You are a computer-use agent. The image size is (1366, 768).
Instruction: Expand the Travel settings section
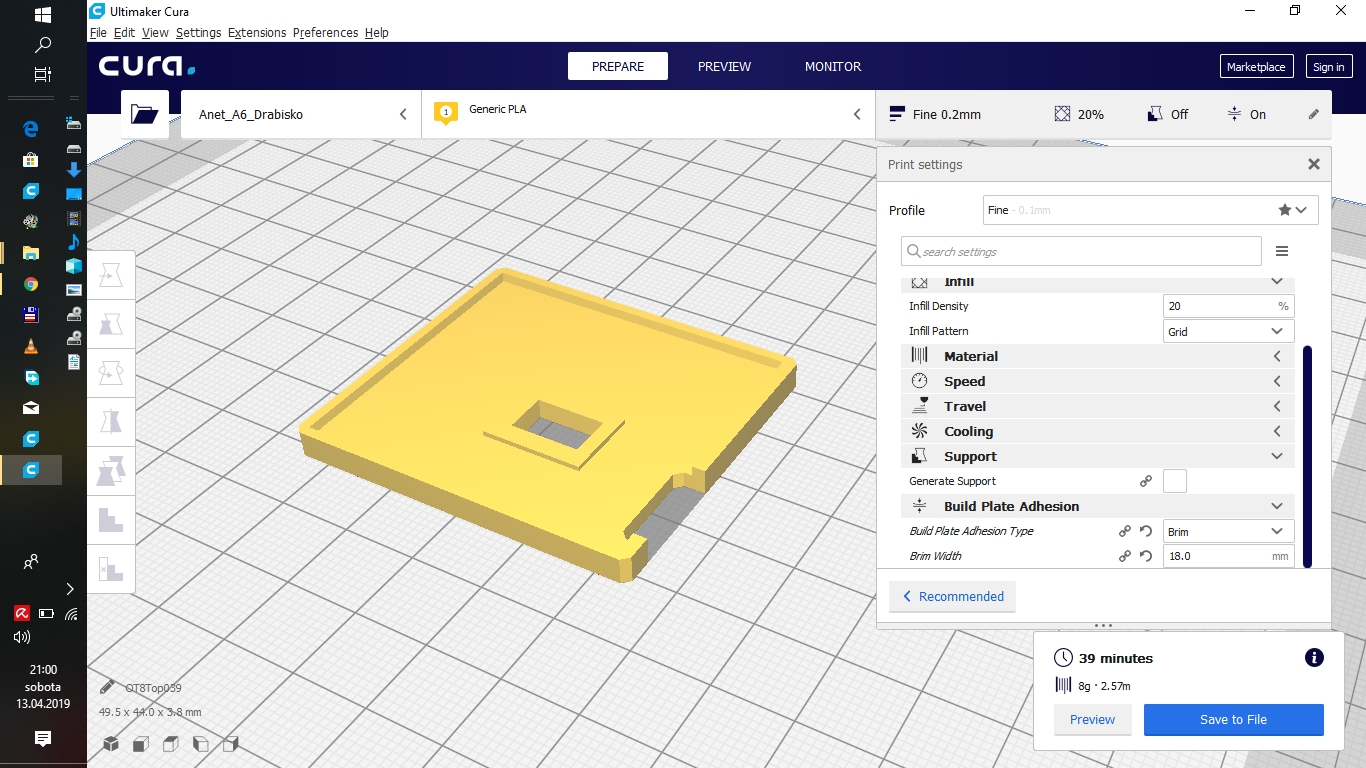(1098, 406)
